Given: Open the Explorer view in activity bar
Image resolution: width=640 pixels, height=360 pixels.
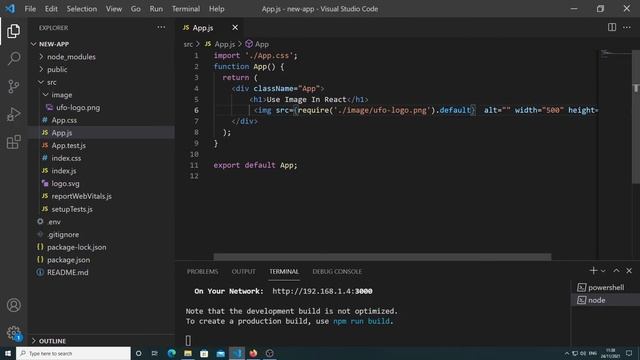Looking at the screenshot, I should (x=13, y=31).
